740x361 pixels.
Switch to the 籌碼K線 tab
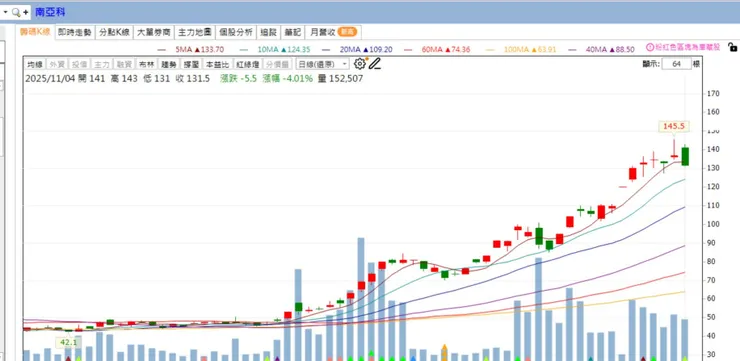point(35,32)
